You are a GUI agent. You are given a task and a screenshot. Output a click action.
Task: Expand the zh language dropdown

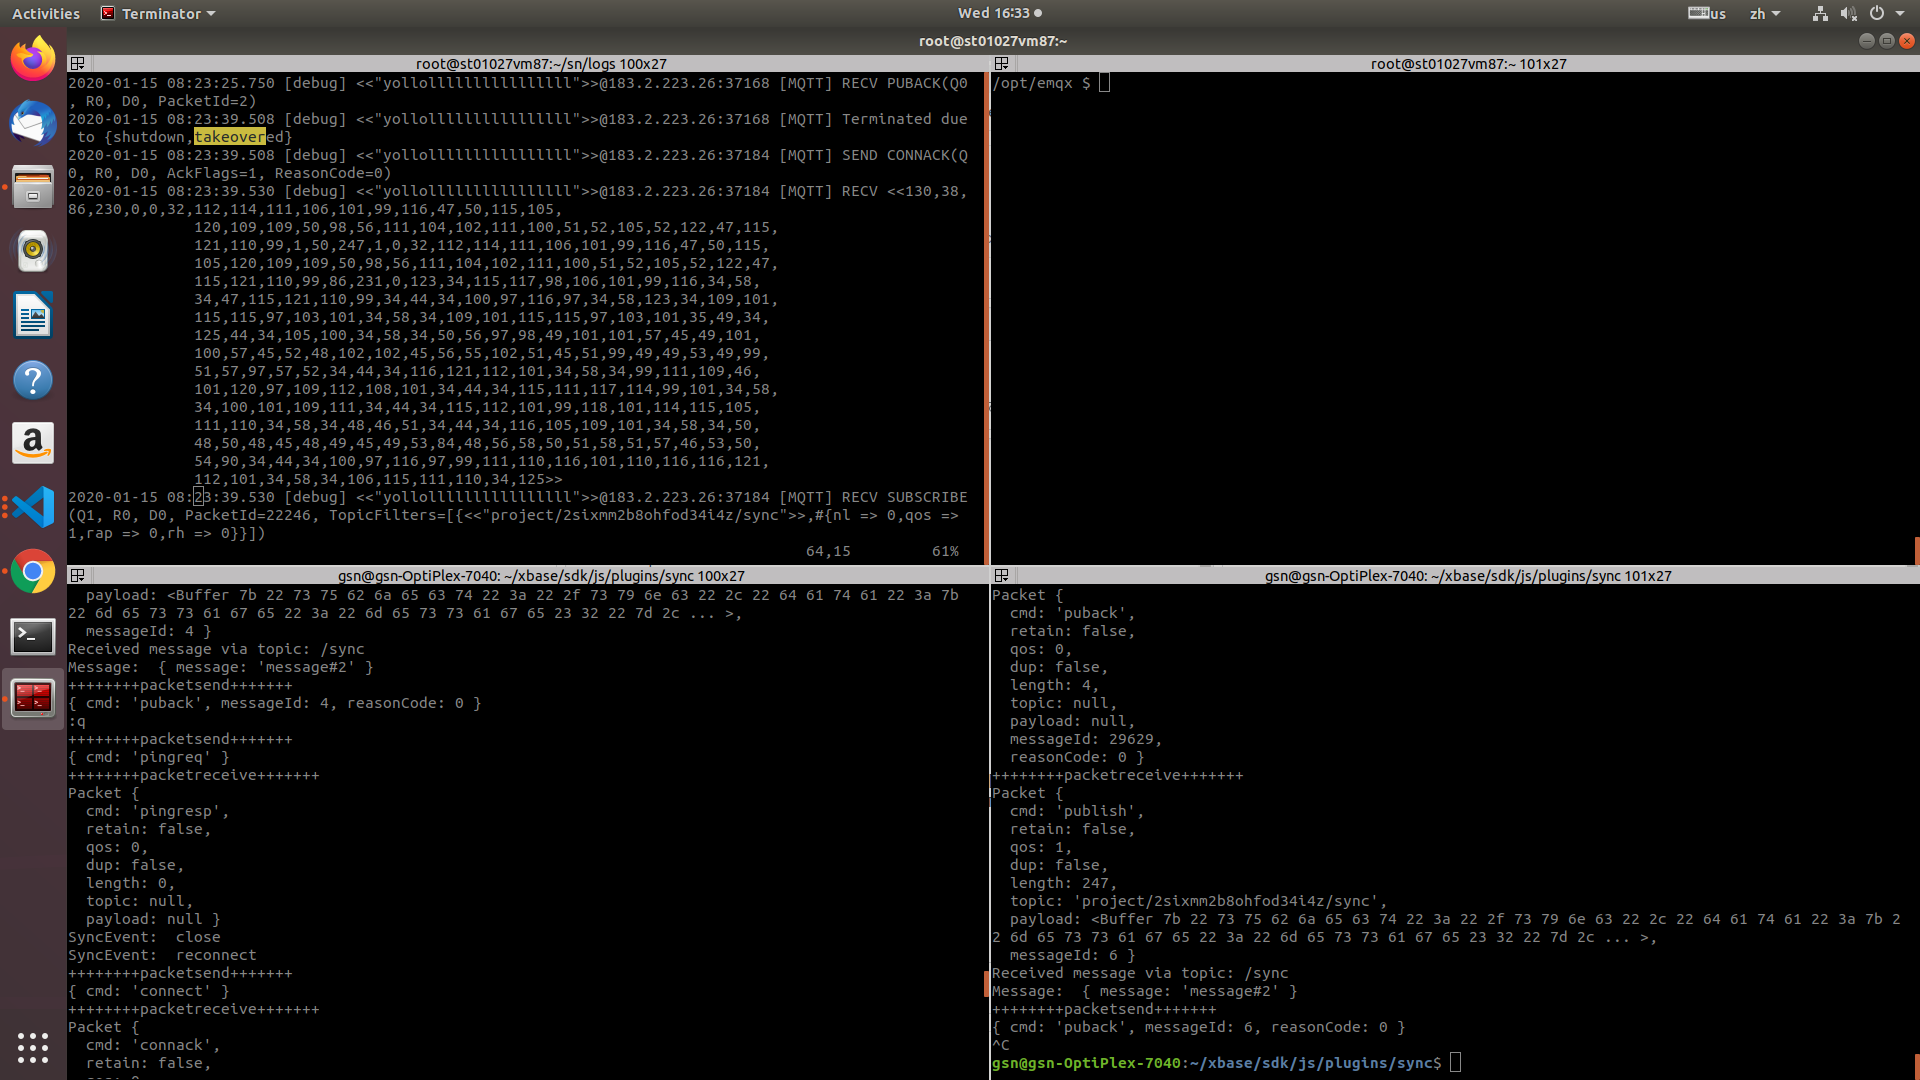pyautogui.click(x=1765, y=13)
